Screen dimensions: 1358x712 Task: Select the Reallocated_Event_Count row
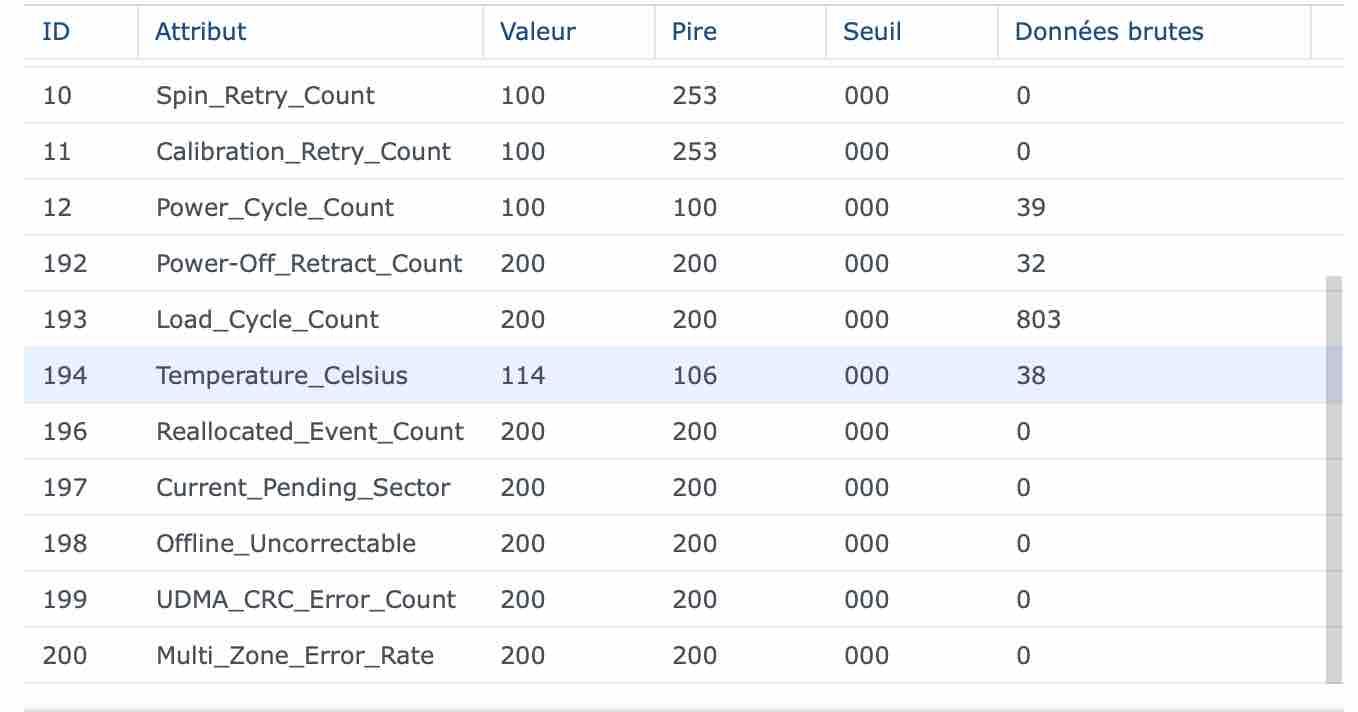coord(675,432)
